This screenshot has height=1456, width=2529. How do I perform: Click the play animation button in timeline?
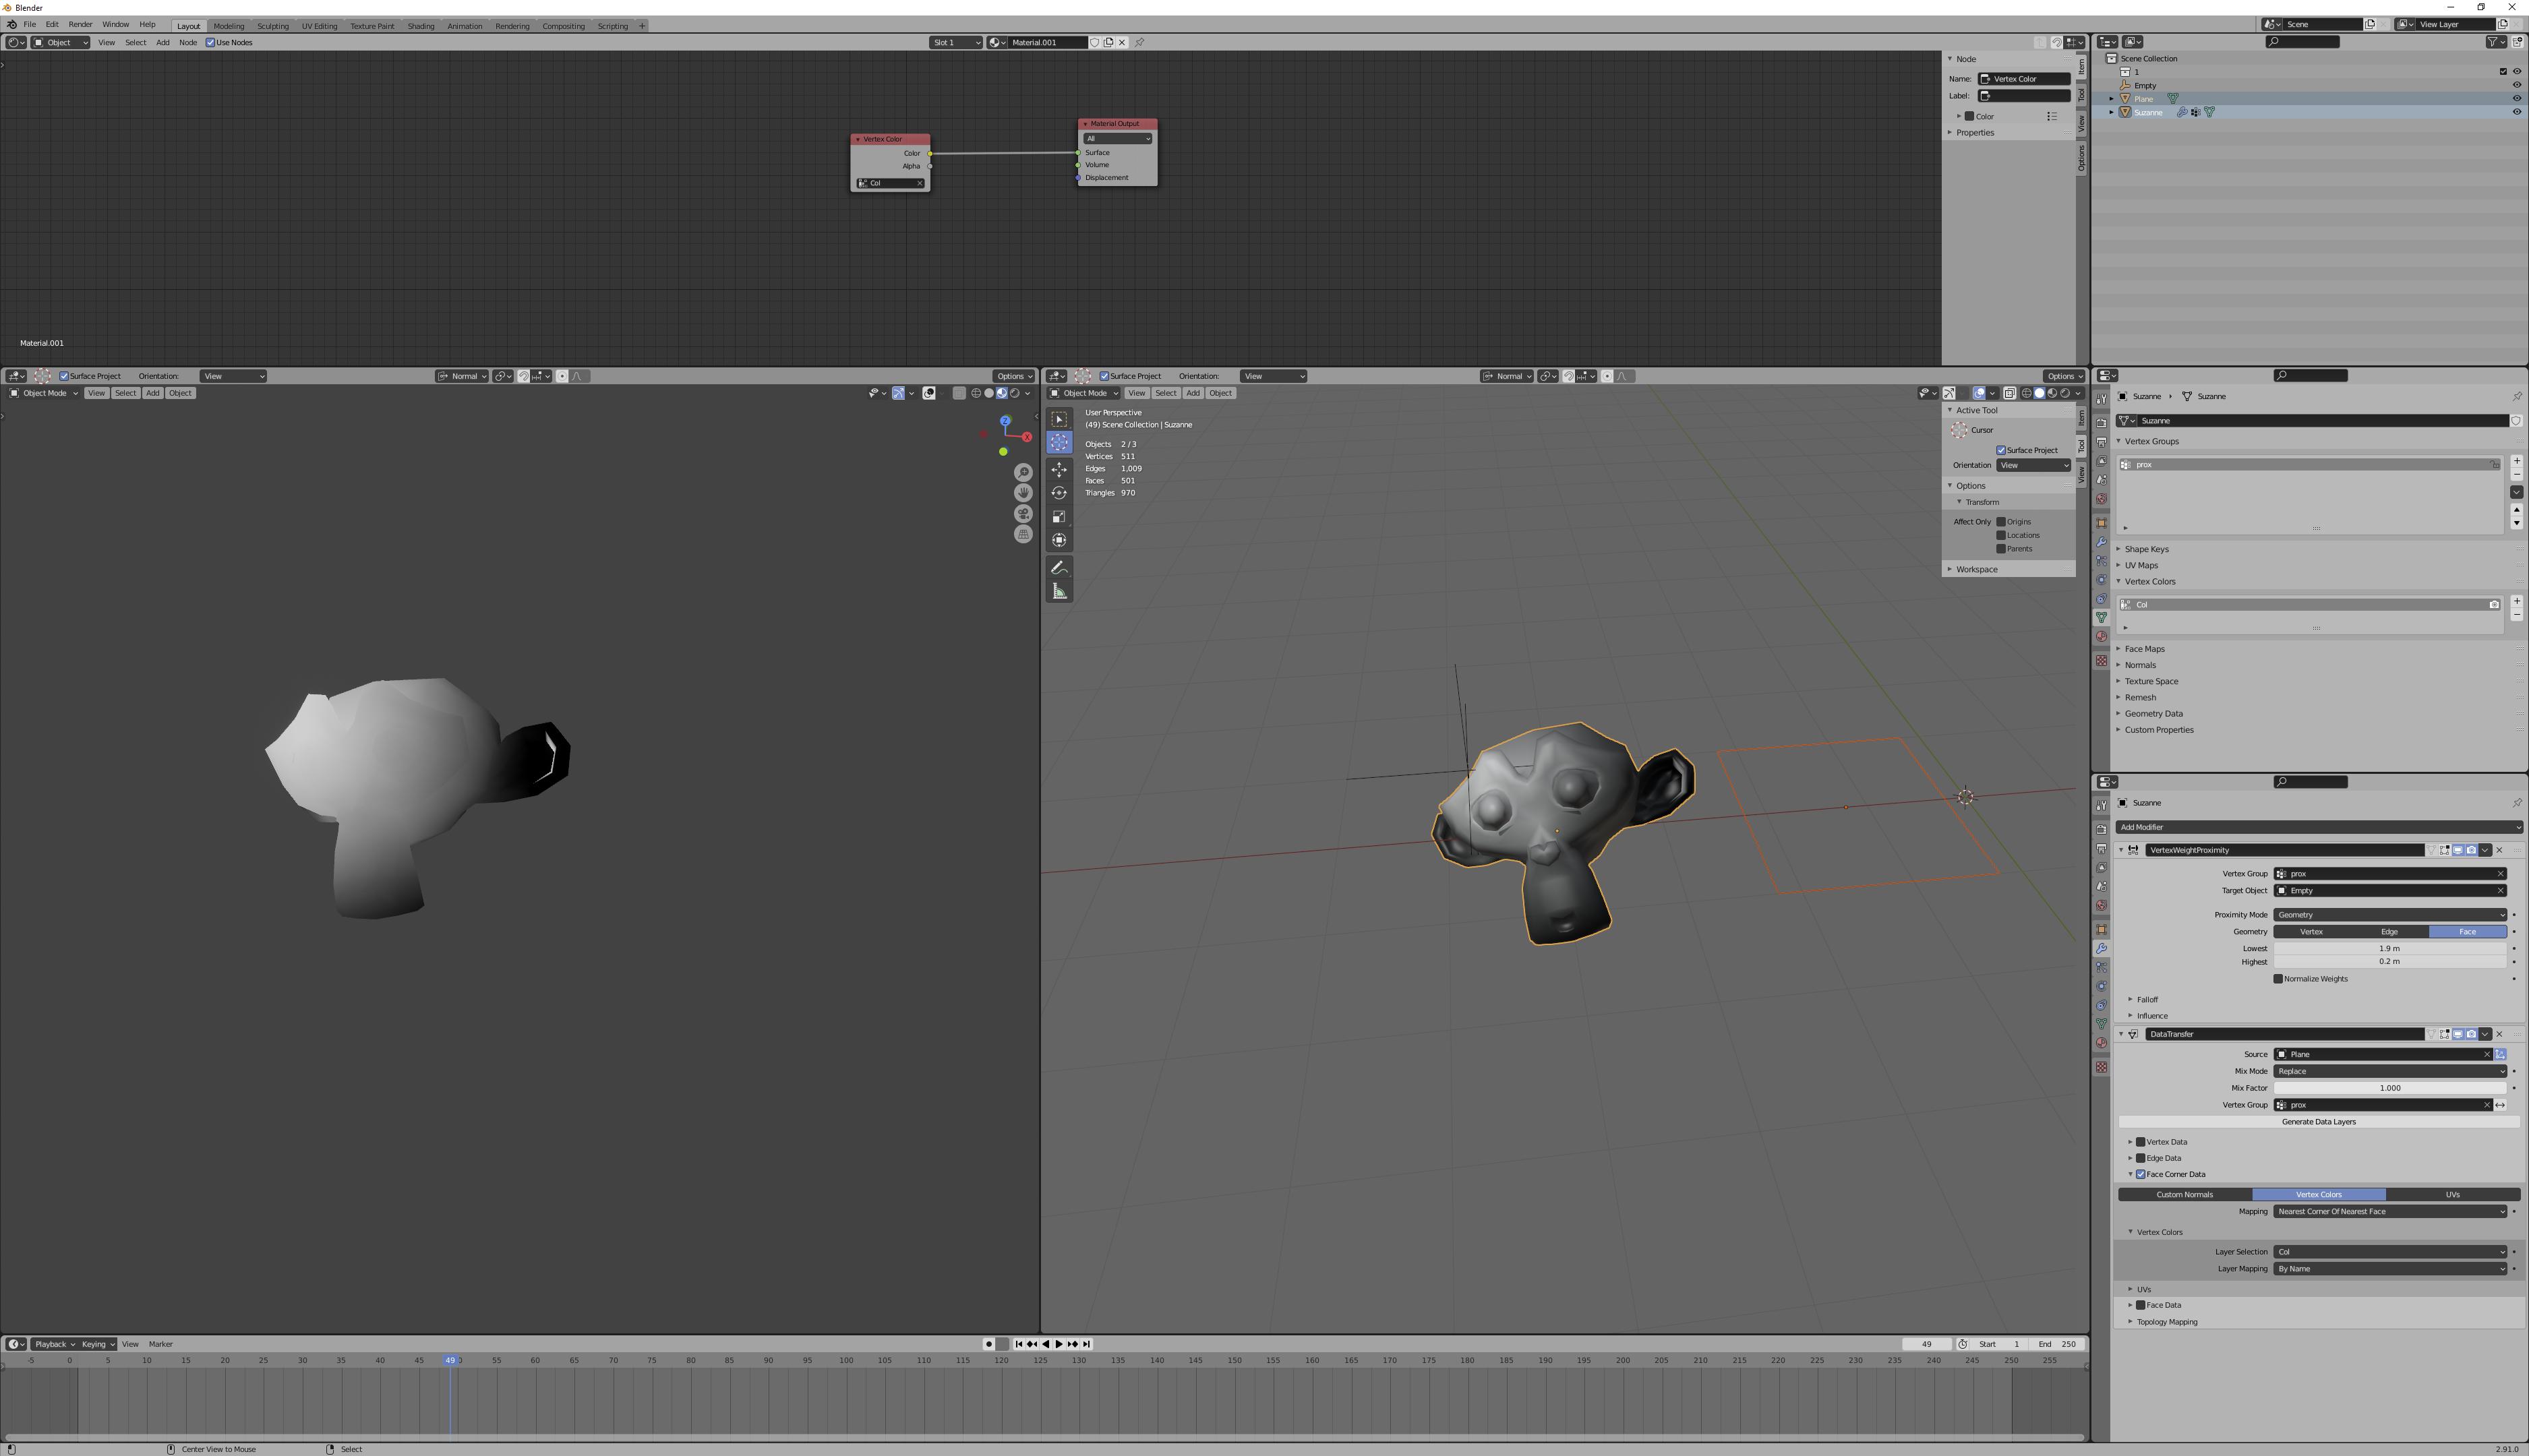[x=1059, y=1344]
